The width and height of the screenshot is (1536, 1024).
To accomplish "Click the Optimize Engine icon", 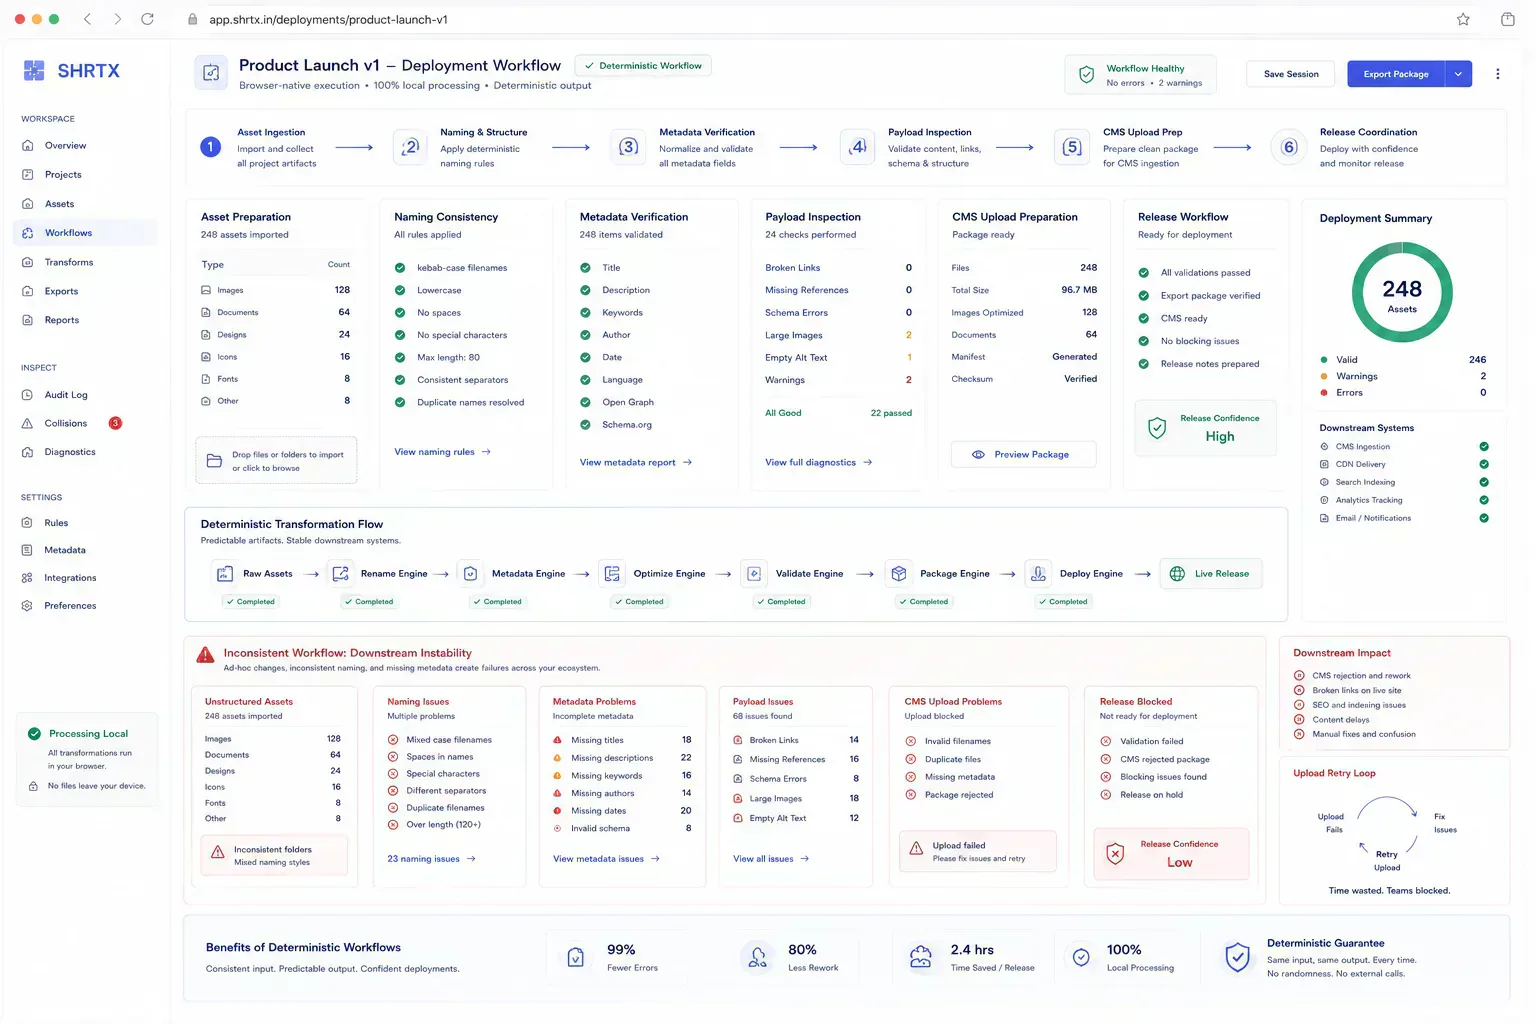I will pos(612,574).
